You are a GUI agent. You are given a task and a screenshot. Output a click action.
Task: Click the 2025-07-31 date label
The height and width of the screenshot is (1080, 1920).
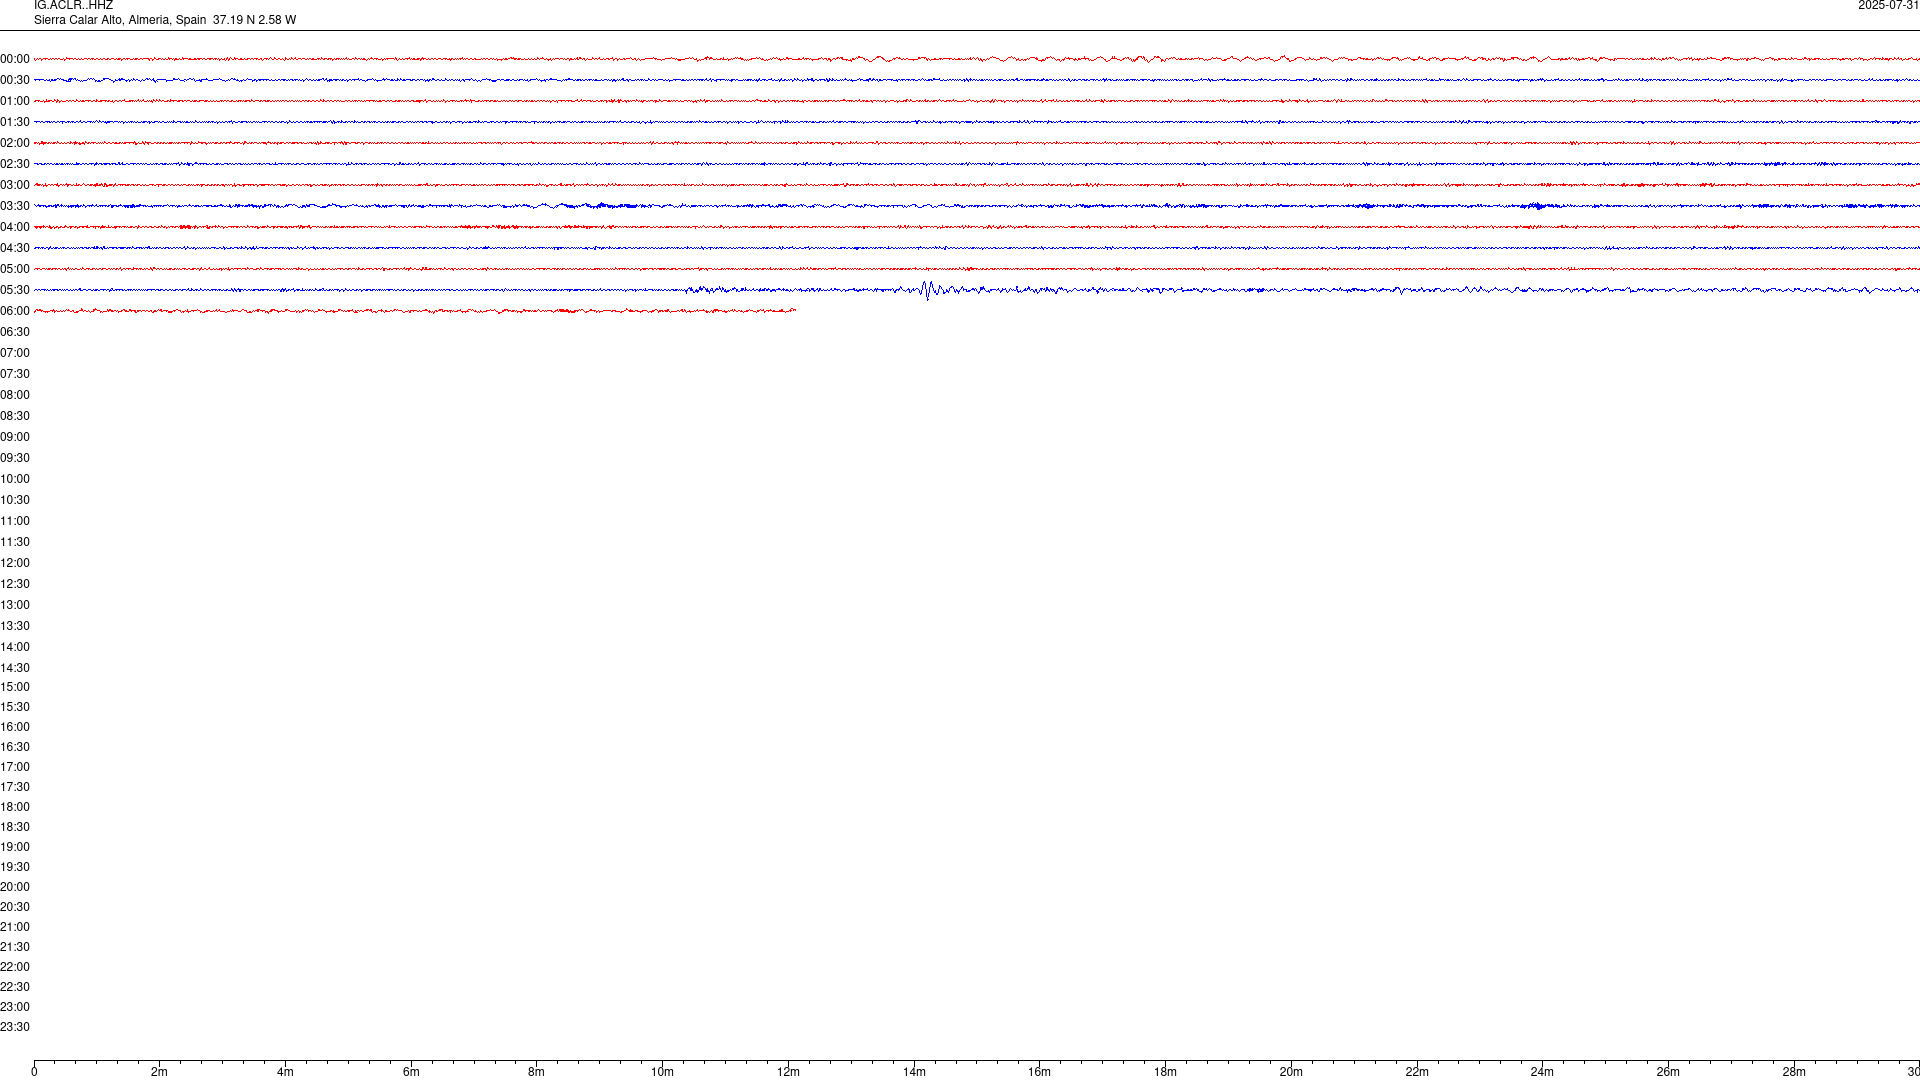pyautogui.click(x=1888, y=6)
